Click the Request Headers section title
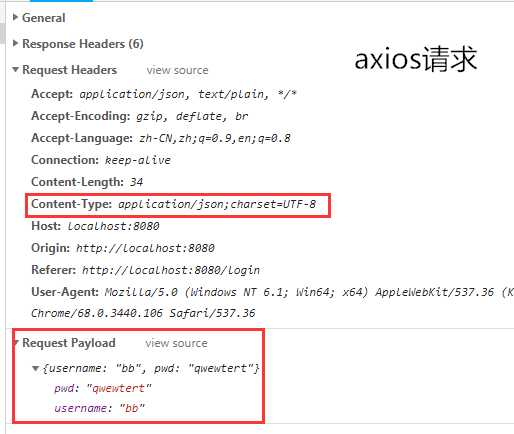Viewport: 514px width, 434px height. [69, 70]
